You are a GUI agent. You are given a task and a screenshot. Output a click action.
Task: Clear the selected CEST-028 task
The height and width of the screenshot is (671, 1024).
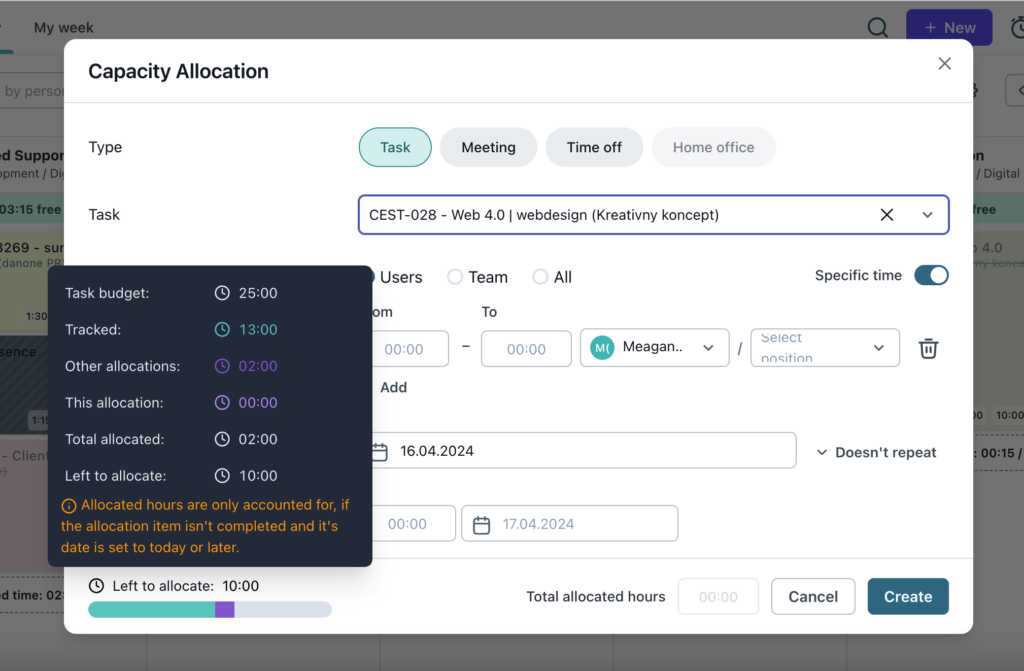point(886,214)
